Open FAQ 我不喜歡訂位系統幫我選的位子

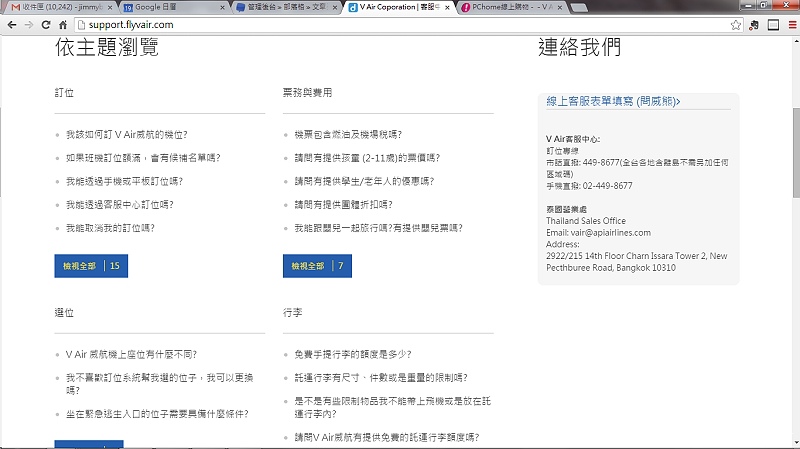coord(159,384)
